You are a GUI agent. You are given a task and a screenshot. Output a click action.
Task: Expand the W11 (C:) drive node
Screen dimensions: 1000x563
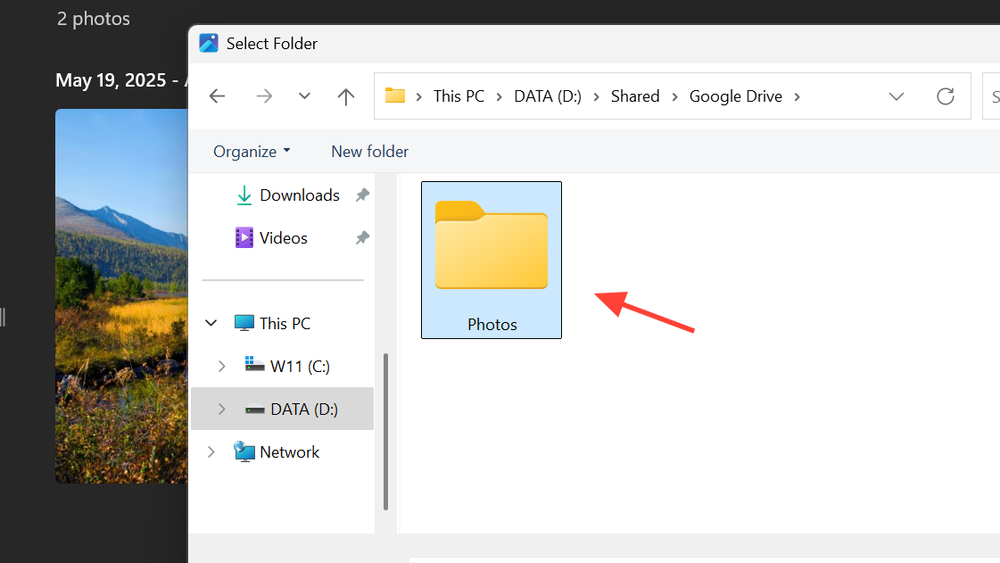click(222, 367)
